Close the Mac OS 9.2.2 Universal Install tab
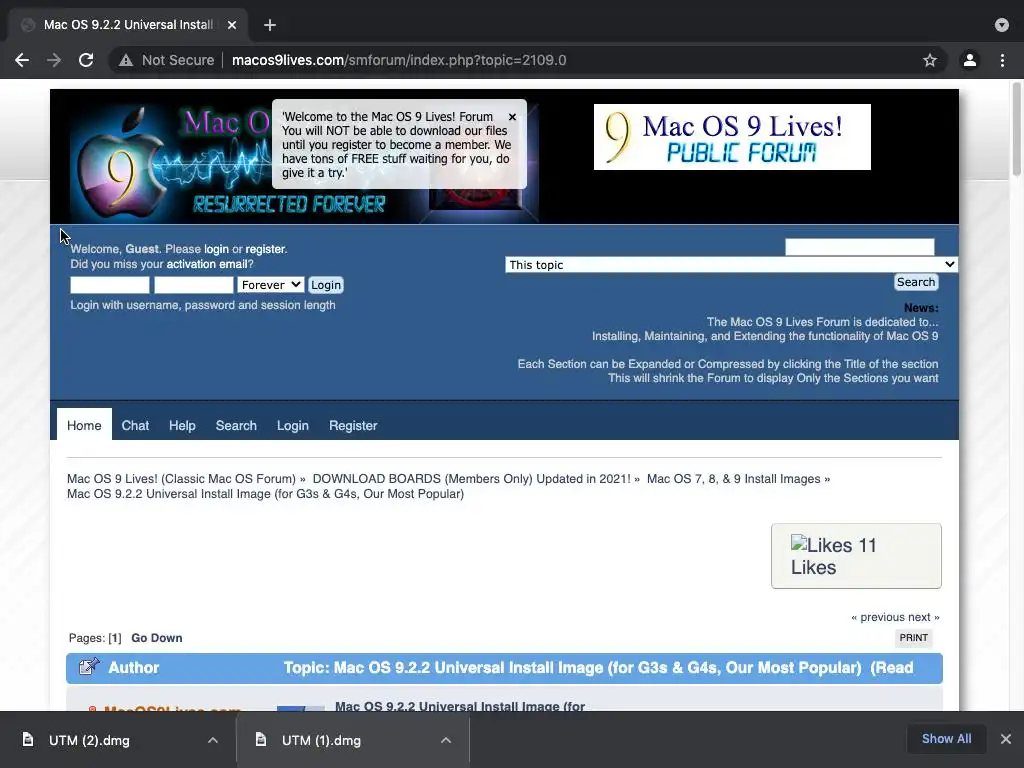 (232, 25)
